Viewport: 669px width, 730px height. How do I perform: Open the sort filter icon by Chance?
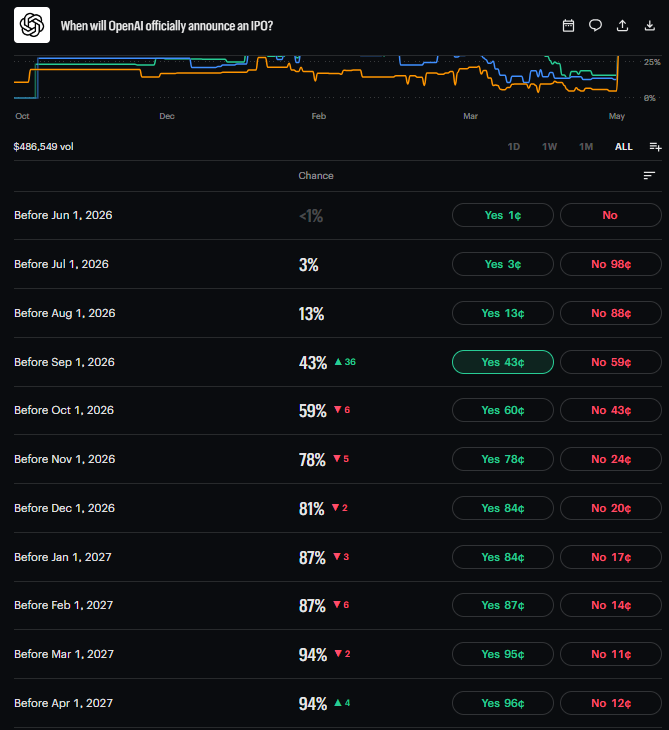tap(649, 176)
